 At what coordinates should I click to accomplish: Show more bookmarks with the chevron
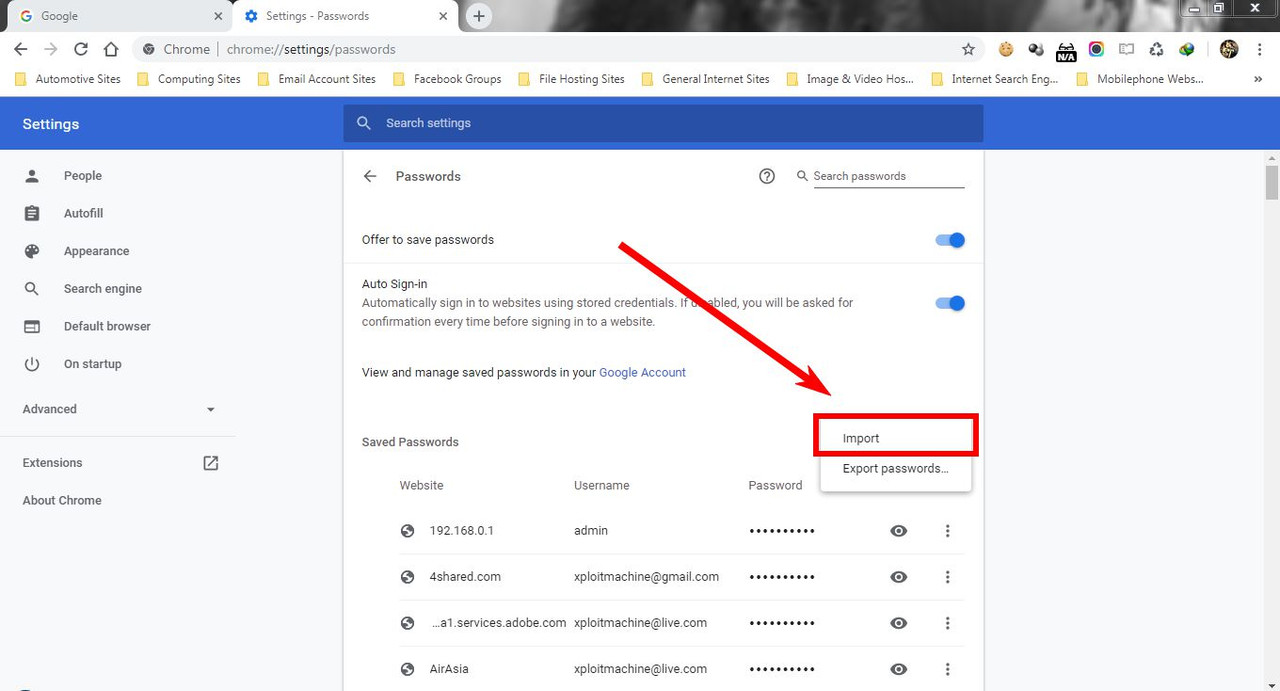pos(1258,79)
